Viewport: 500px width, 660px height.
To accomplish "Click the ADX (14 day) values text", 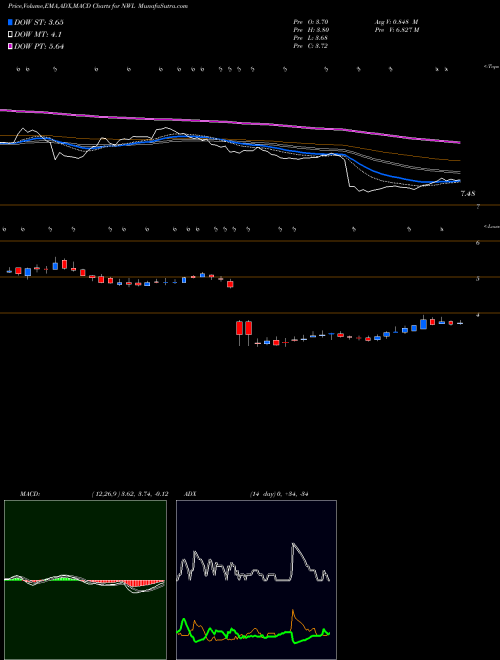I will click(x=279, y=494).
